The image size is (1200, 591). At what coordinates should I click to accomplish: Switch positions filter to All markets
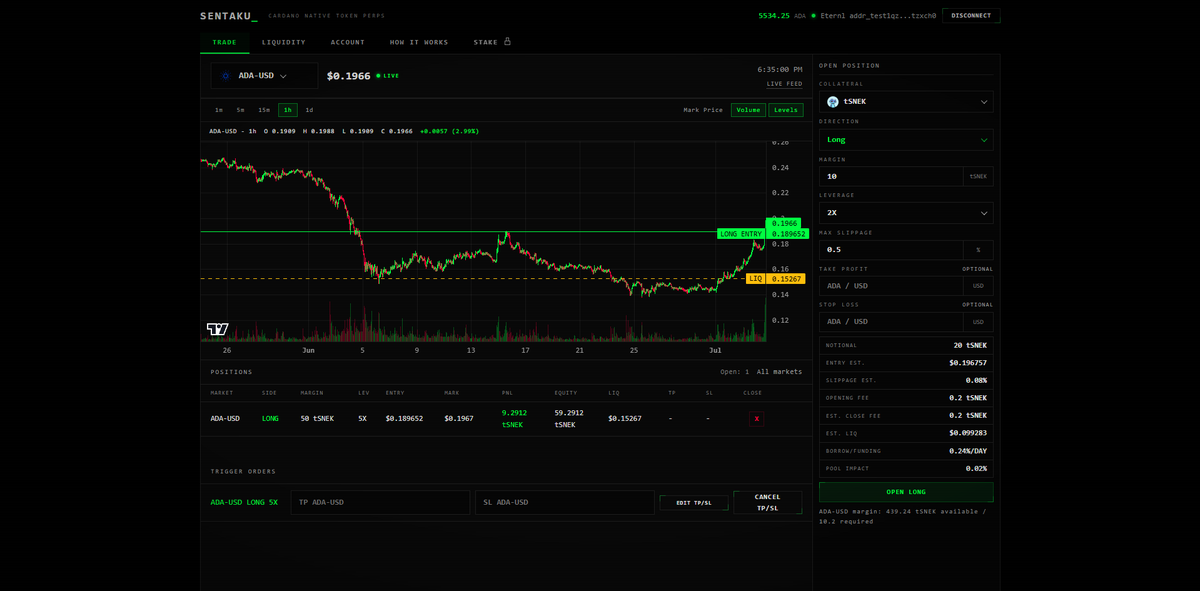coord(779,372)
